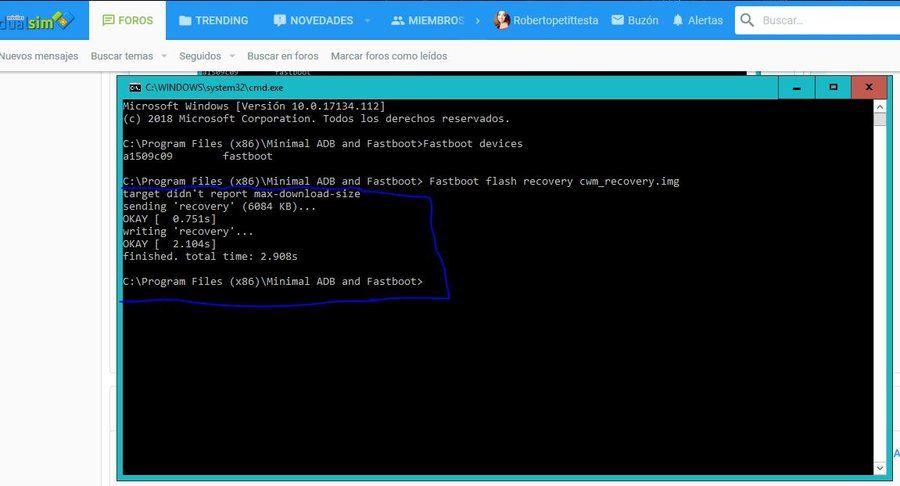This screenshot has height=486, width=900.
Task: Click the cmd.exe title bar text
Action: [214, 87]
